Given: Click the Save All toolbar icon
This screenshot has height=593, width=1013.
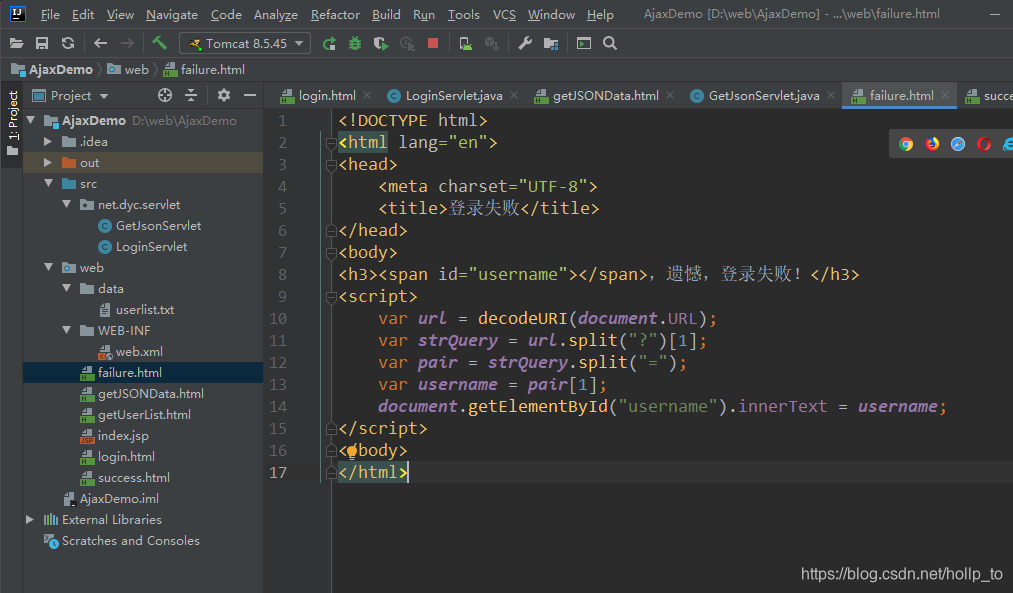Looking at the screenshot, I should [x=42, y=43].
